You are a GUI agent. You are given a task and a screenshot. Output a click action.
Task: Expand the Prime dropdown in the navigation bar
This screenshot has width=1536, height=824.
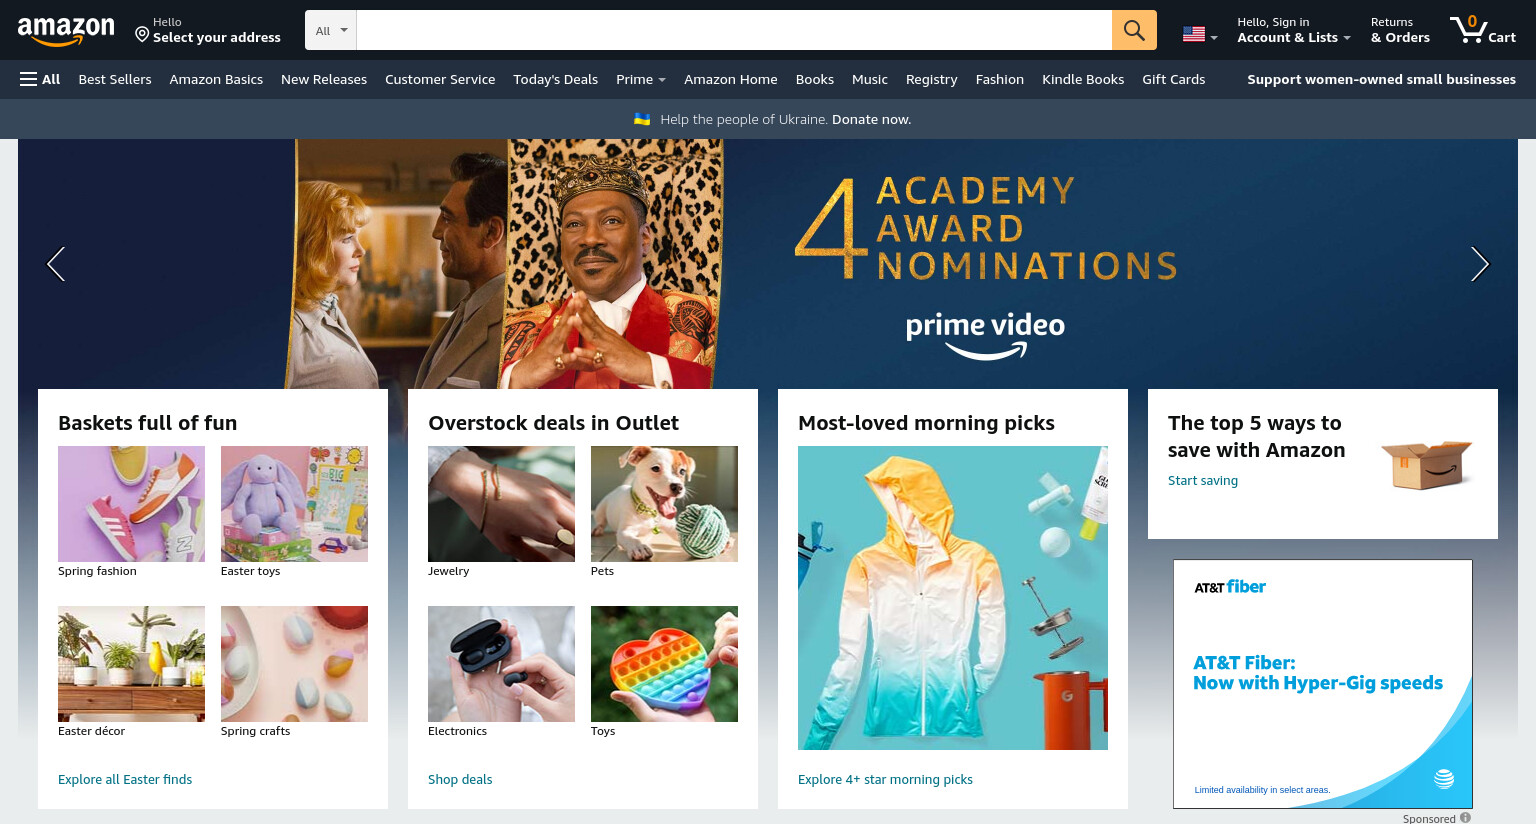(640, 79)
